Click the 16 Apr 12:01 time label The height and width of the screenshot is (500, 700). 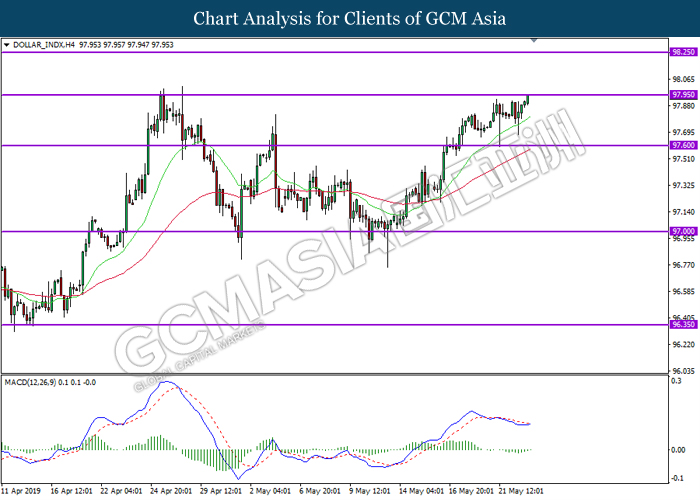[x=71, y=491]
